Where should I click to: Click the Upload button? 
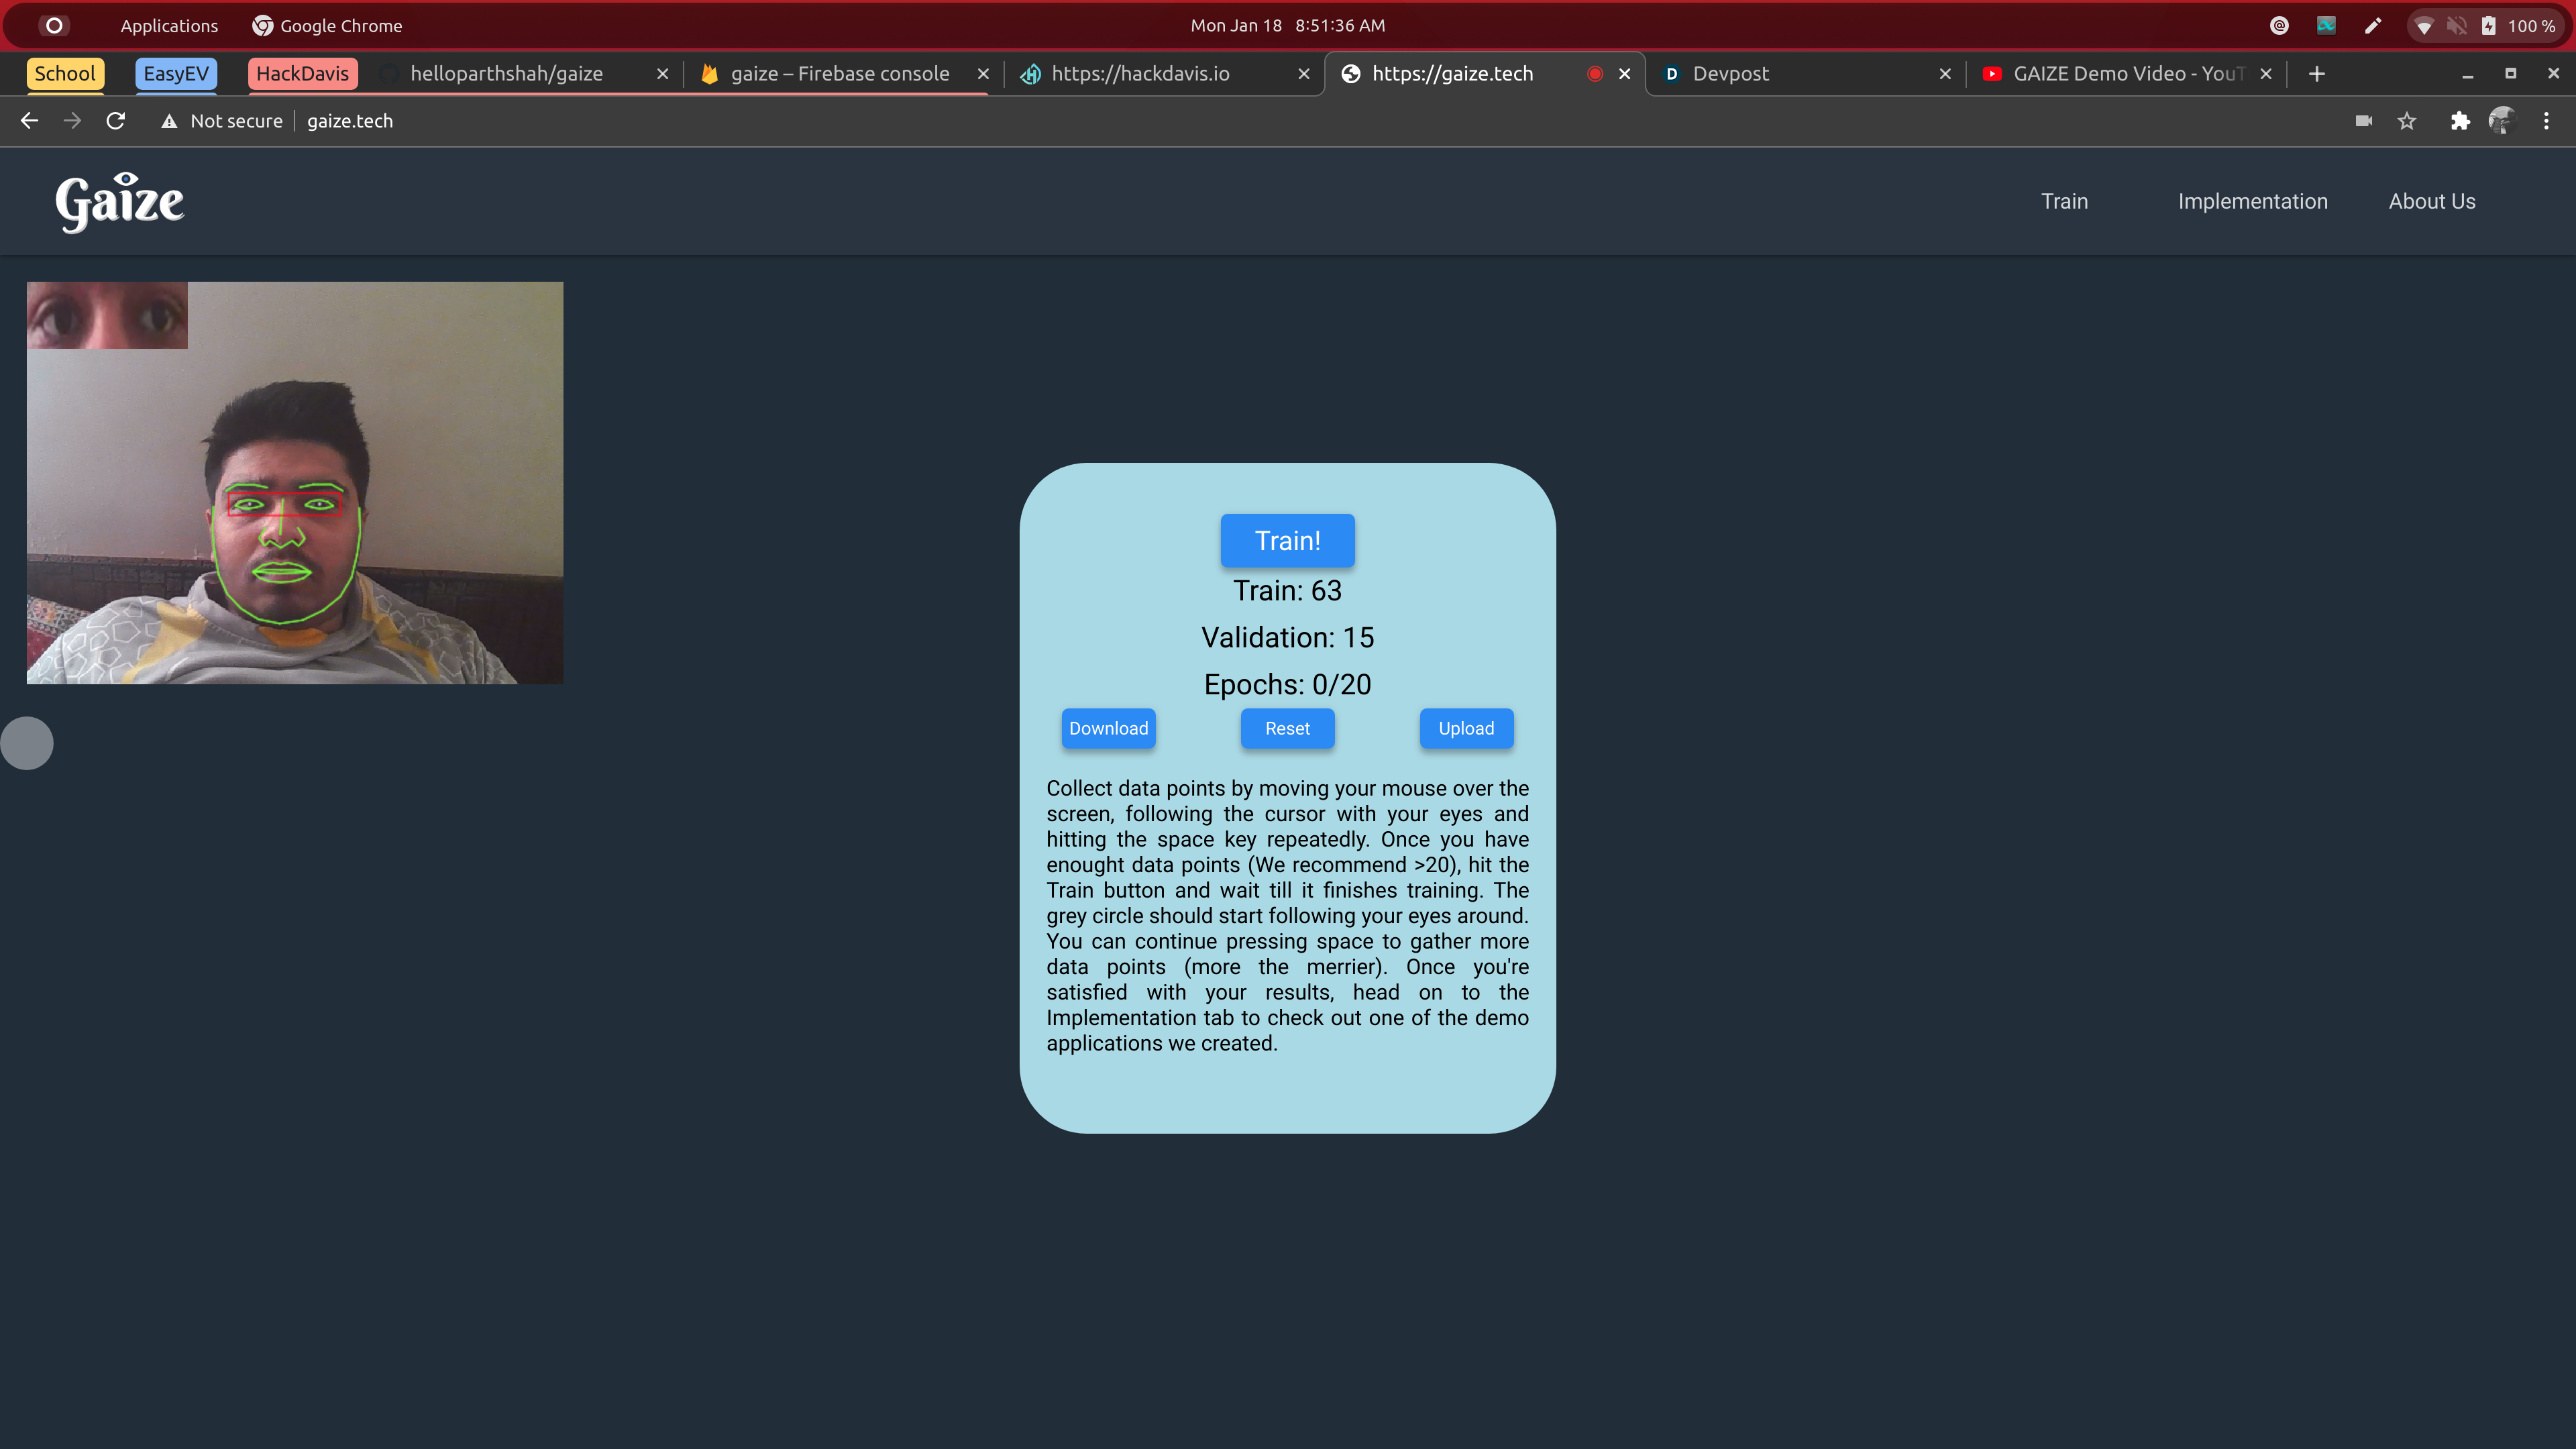coord(1466,729)
